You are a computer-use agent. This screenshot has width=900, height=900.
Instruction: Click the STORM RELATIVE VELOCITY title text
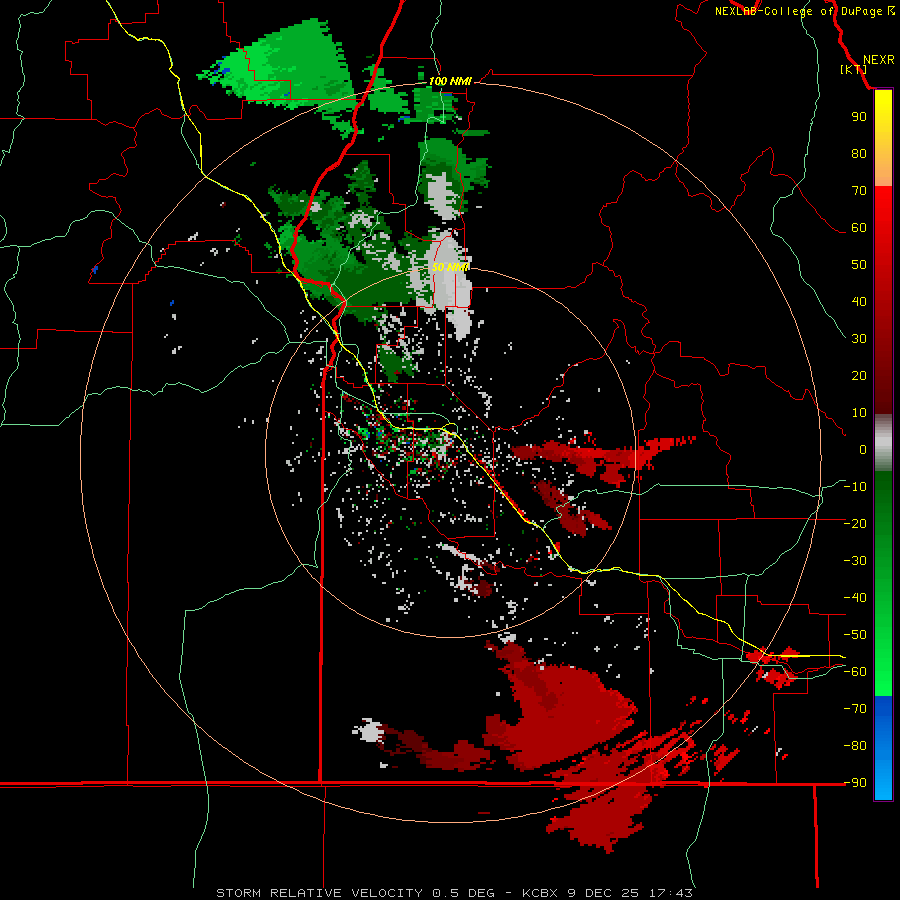click(x=319, y=893)
